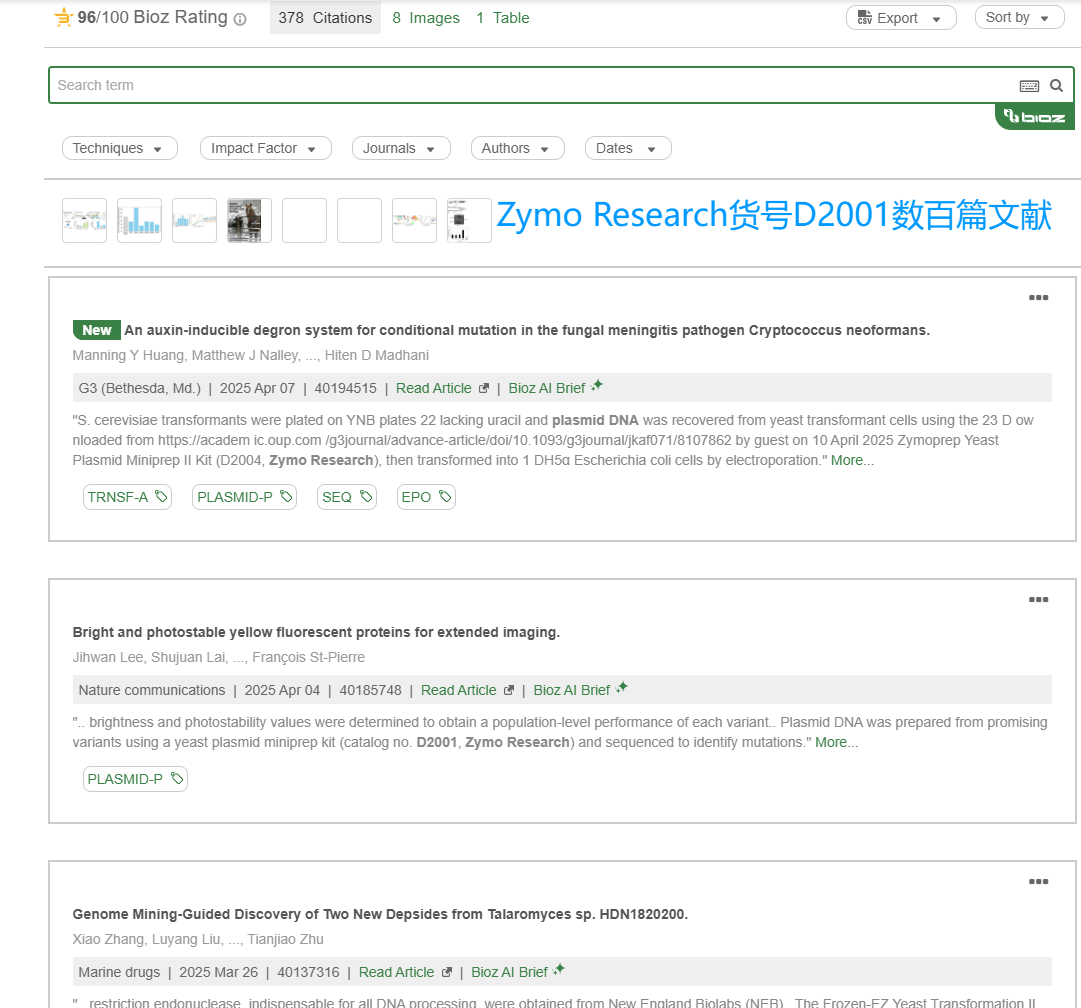This screenshot has width=1081, height=1008.
Task: Click PubMed ID 40137316
Action: [308, 972]
